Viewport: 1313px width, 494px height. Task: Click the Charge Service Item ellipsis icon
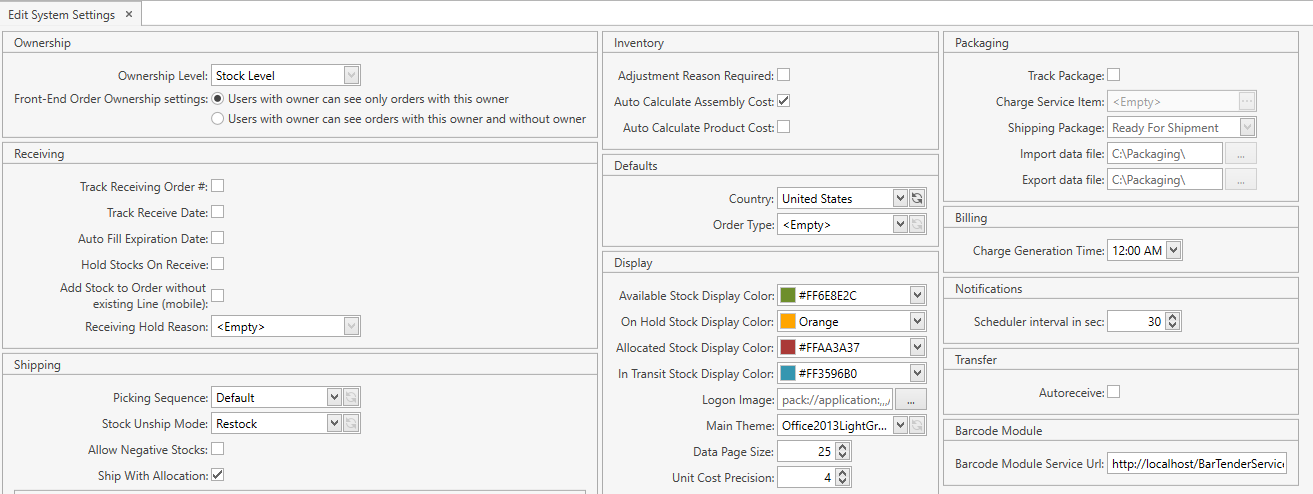click(1246, 101)
